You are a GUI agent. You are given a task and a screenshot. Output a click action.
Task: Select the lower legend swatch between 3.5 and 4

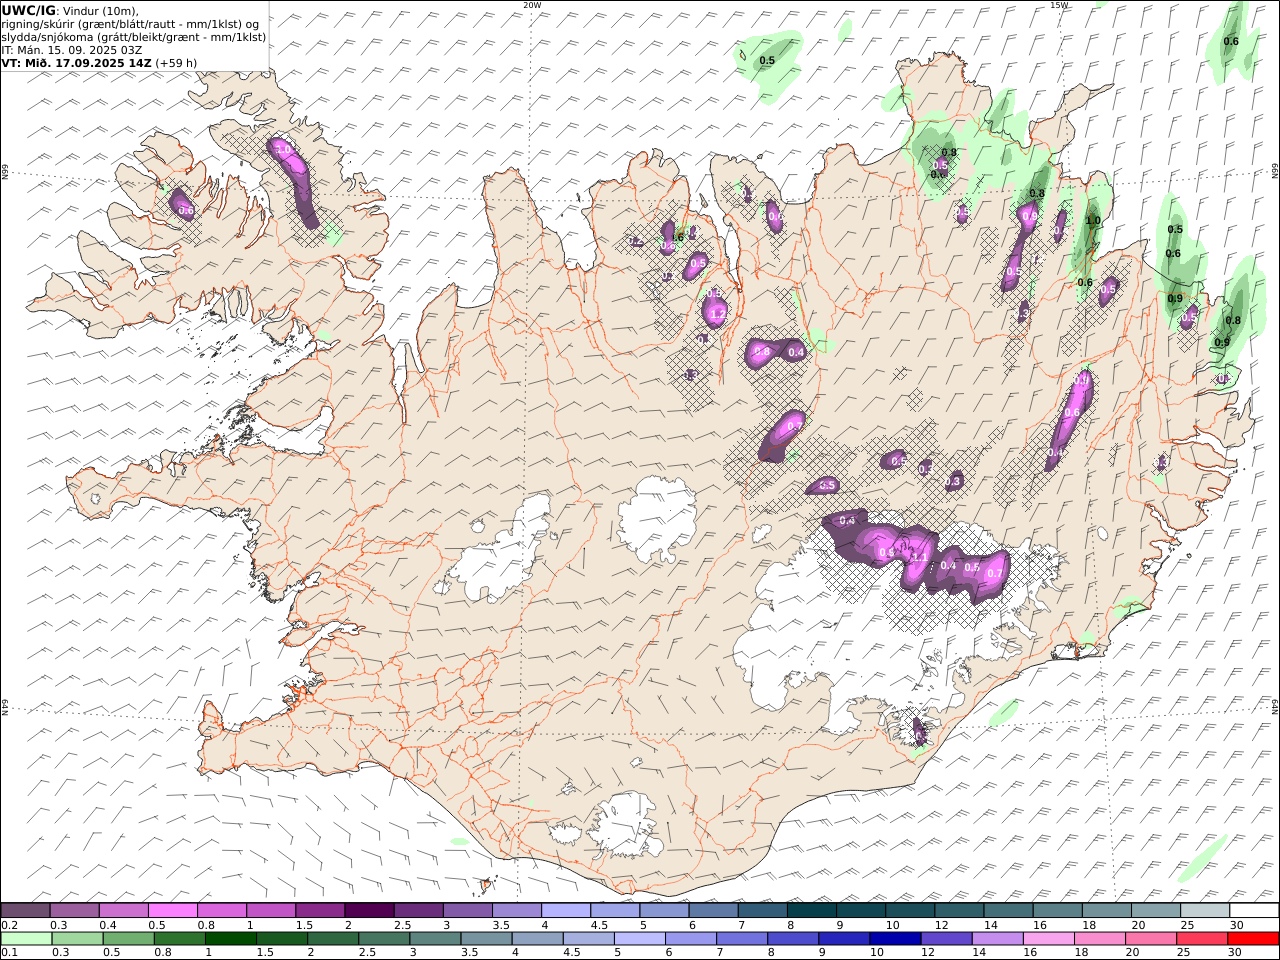coord(486,938)
